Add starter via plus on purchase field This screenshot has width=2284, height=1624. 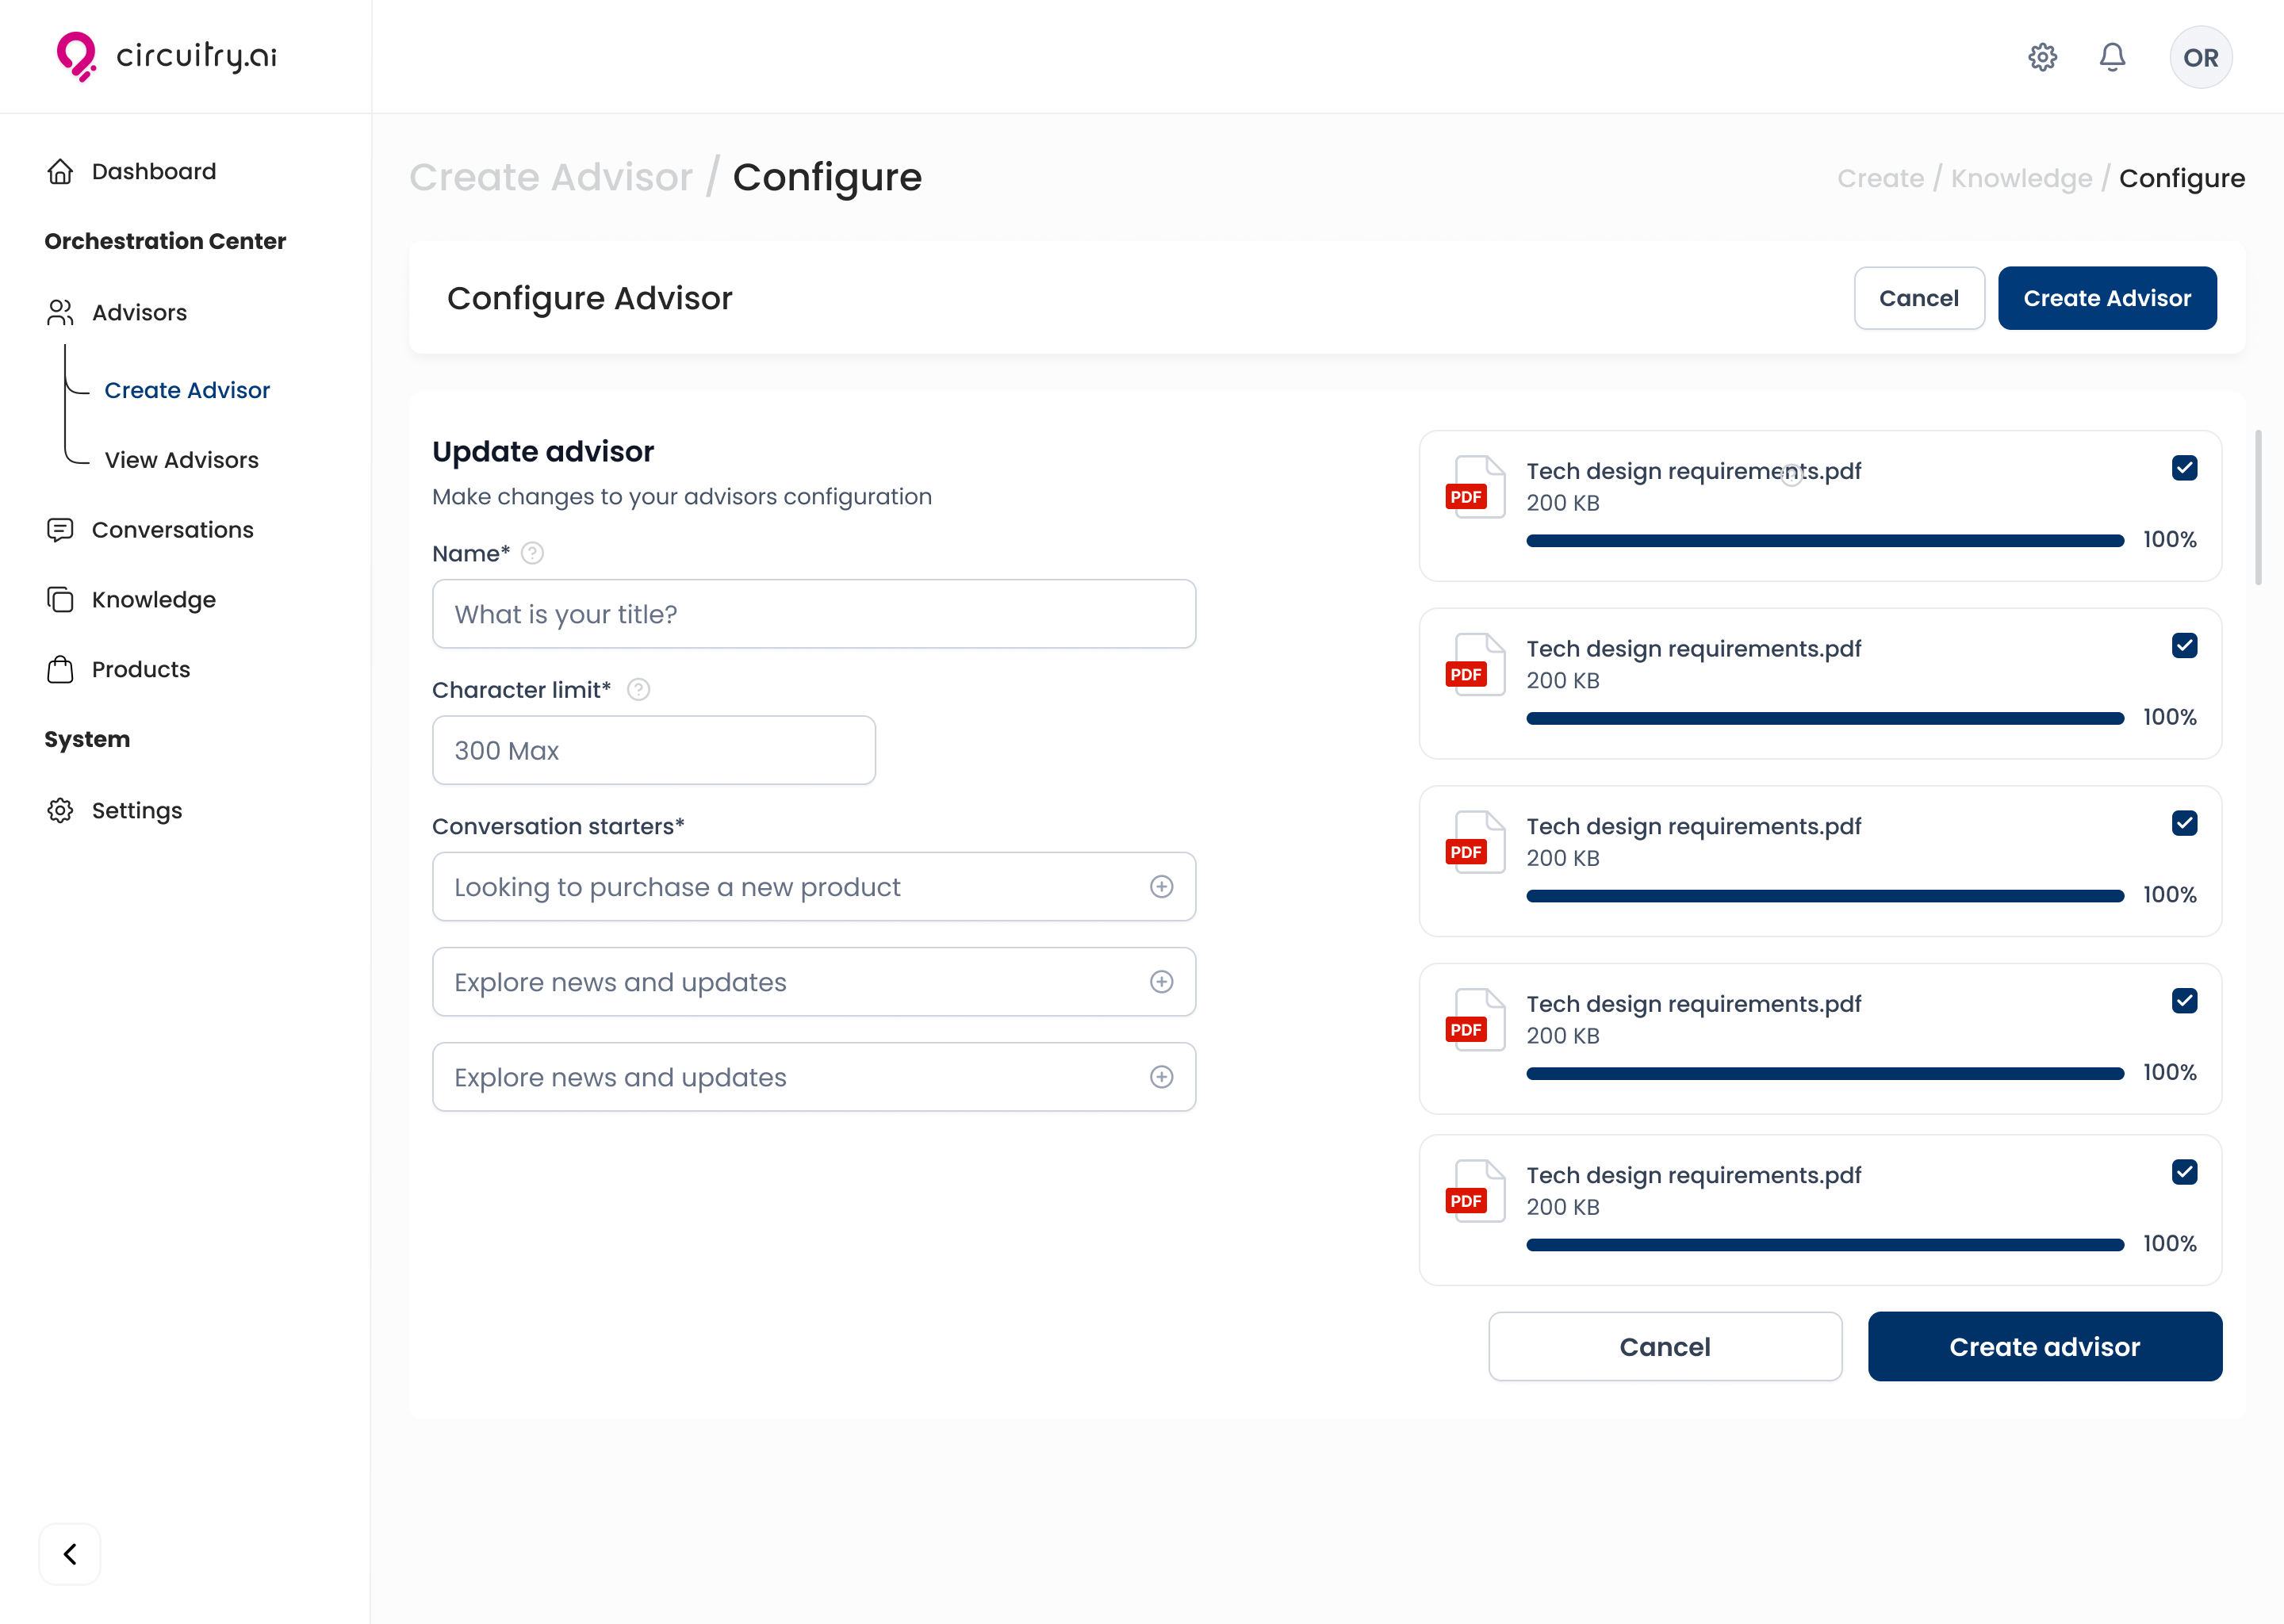coord(1161,887)
